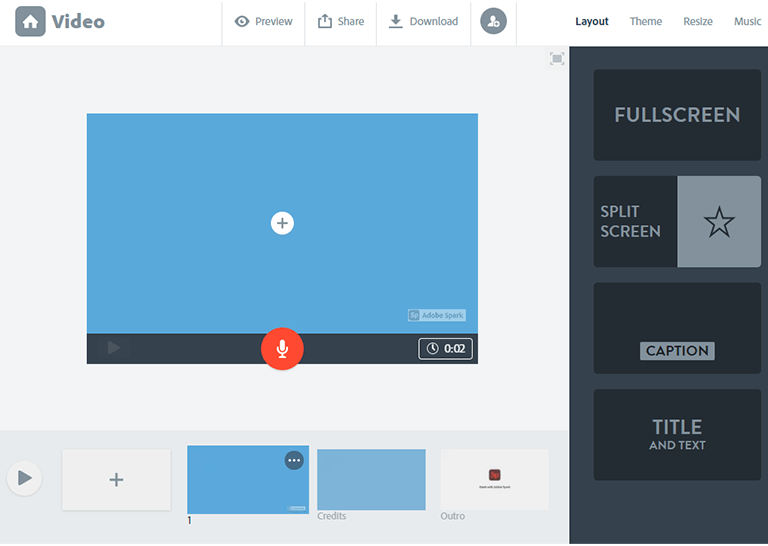Click the Download arrow icon
Image resolution: width=768 pixels, height=546 pixels.
pyautogui.click(x=396, y=22)
